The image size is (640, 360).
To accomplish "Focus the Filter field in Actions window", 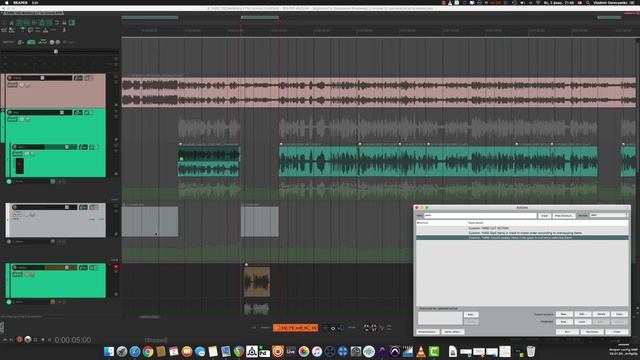I will pos(480,215).
